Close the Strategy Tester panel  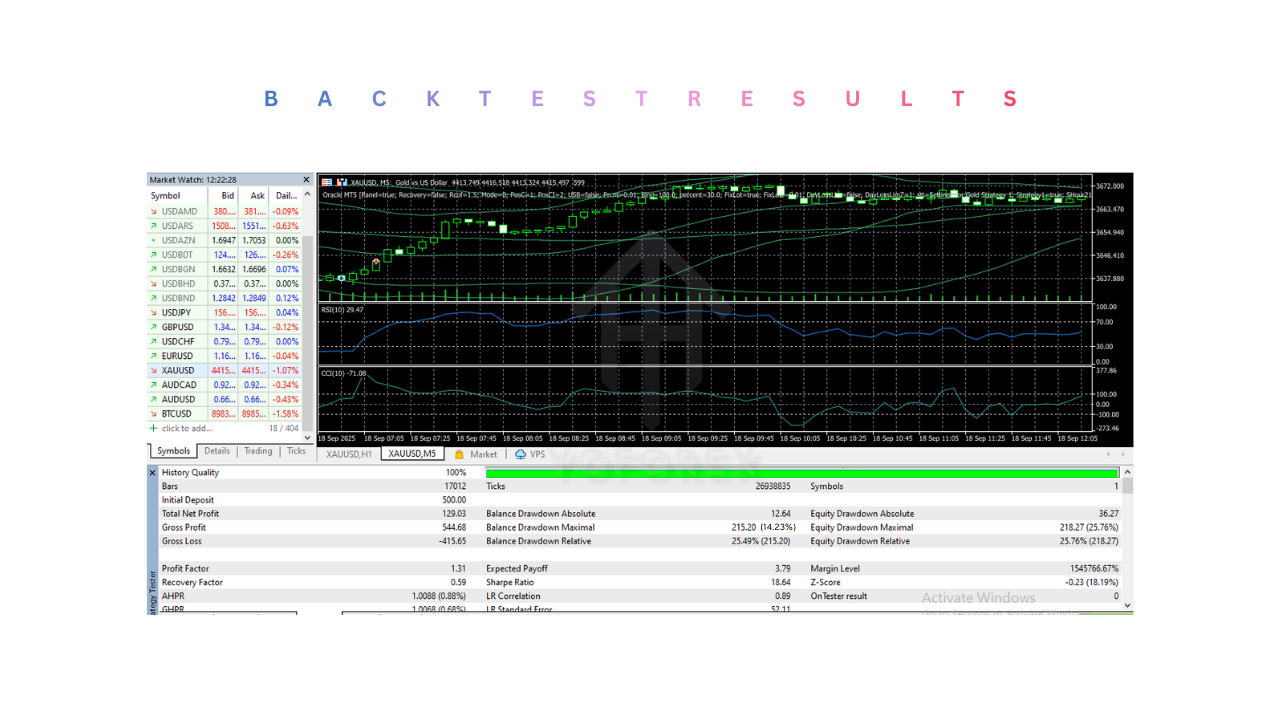point(153,472)
